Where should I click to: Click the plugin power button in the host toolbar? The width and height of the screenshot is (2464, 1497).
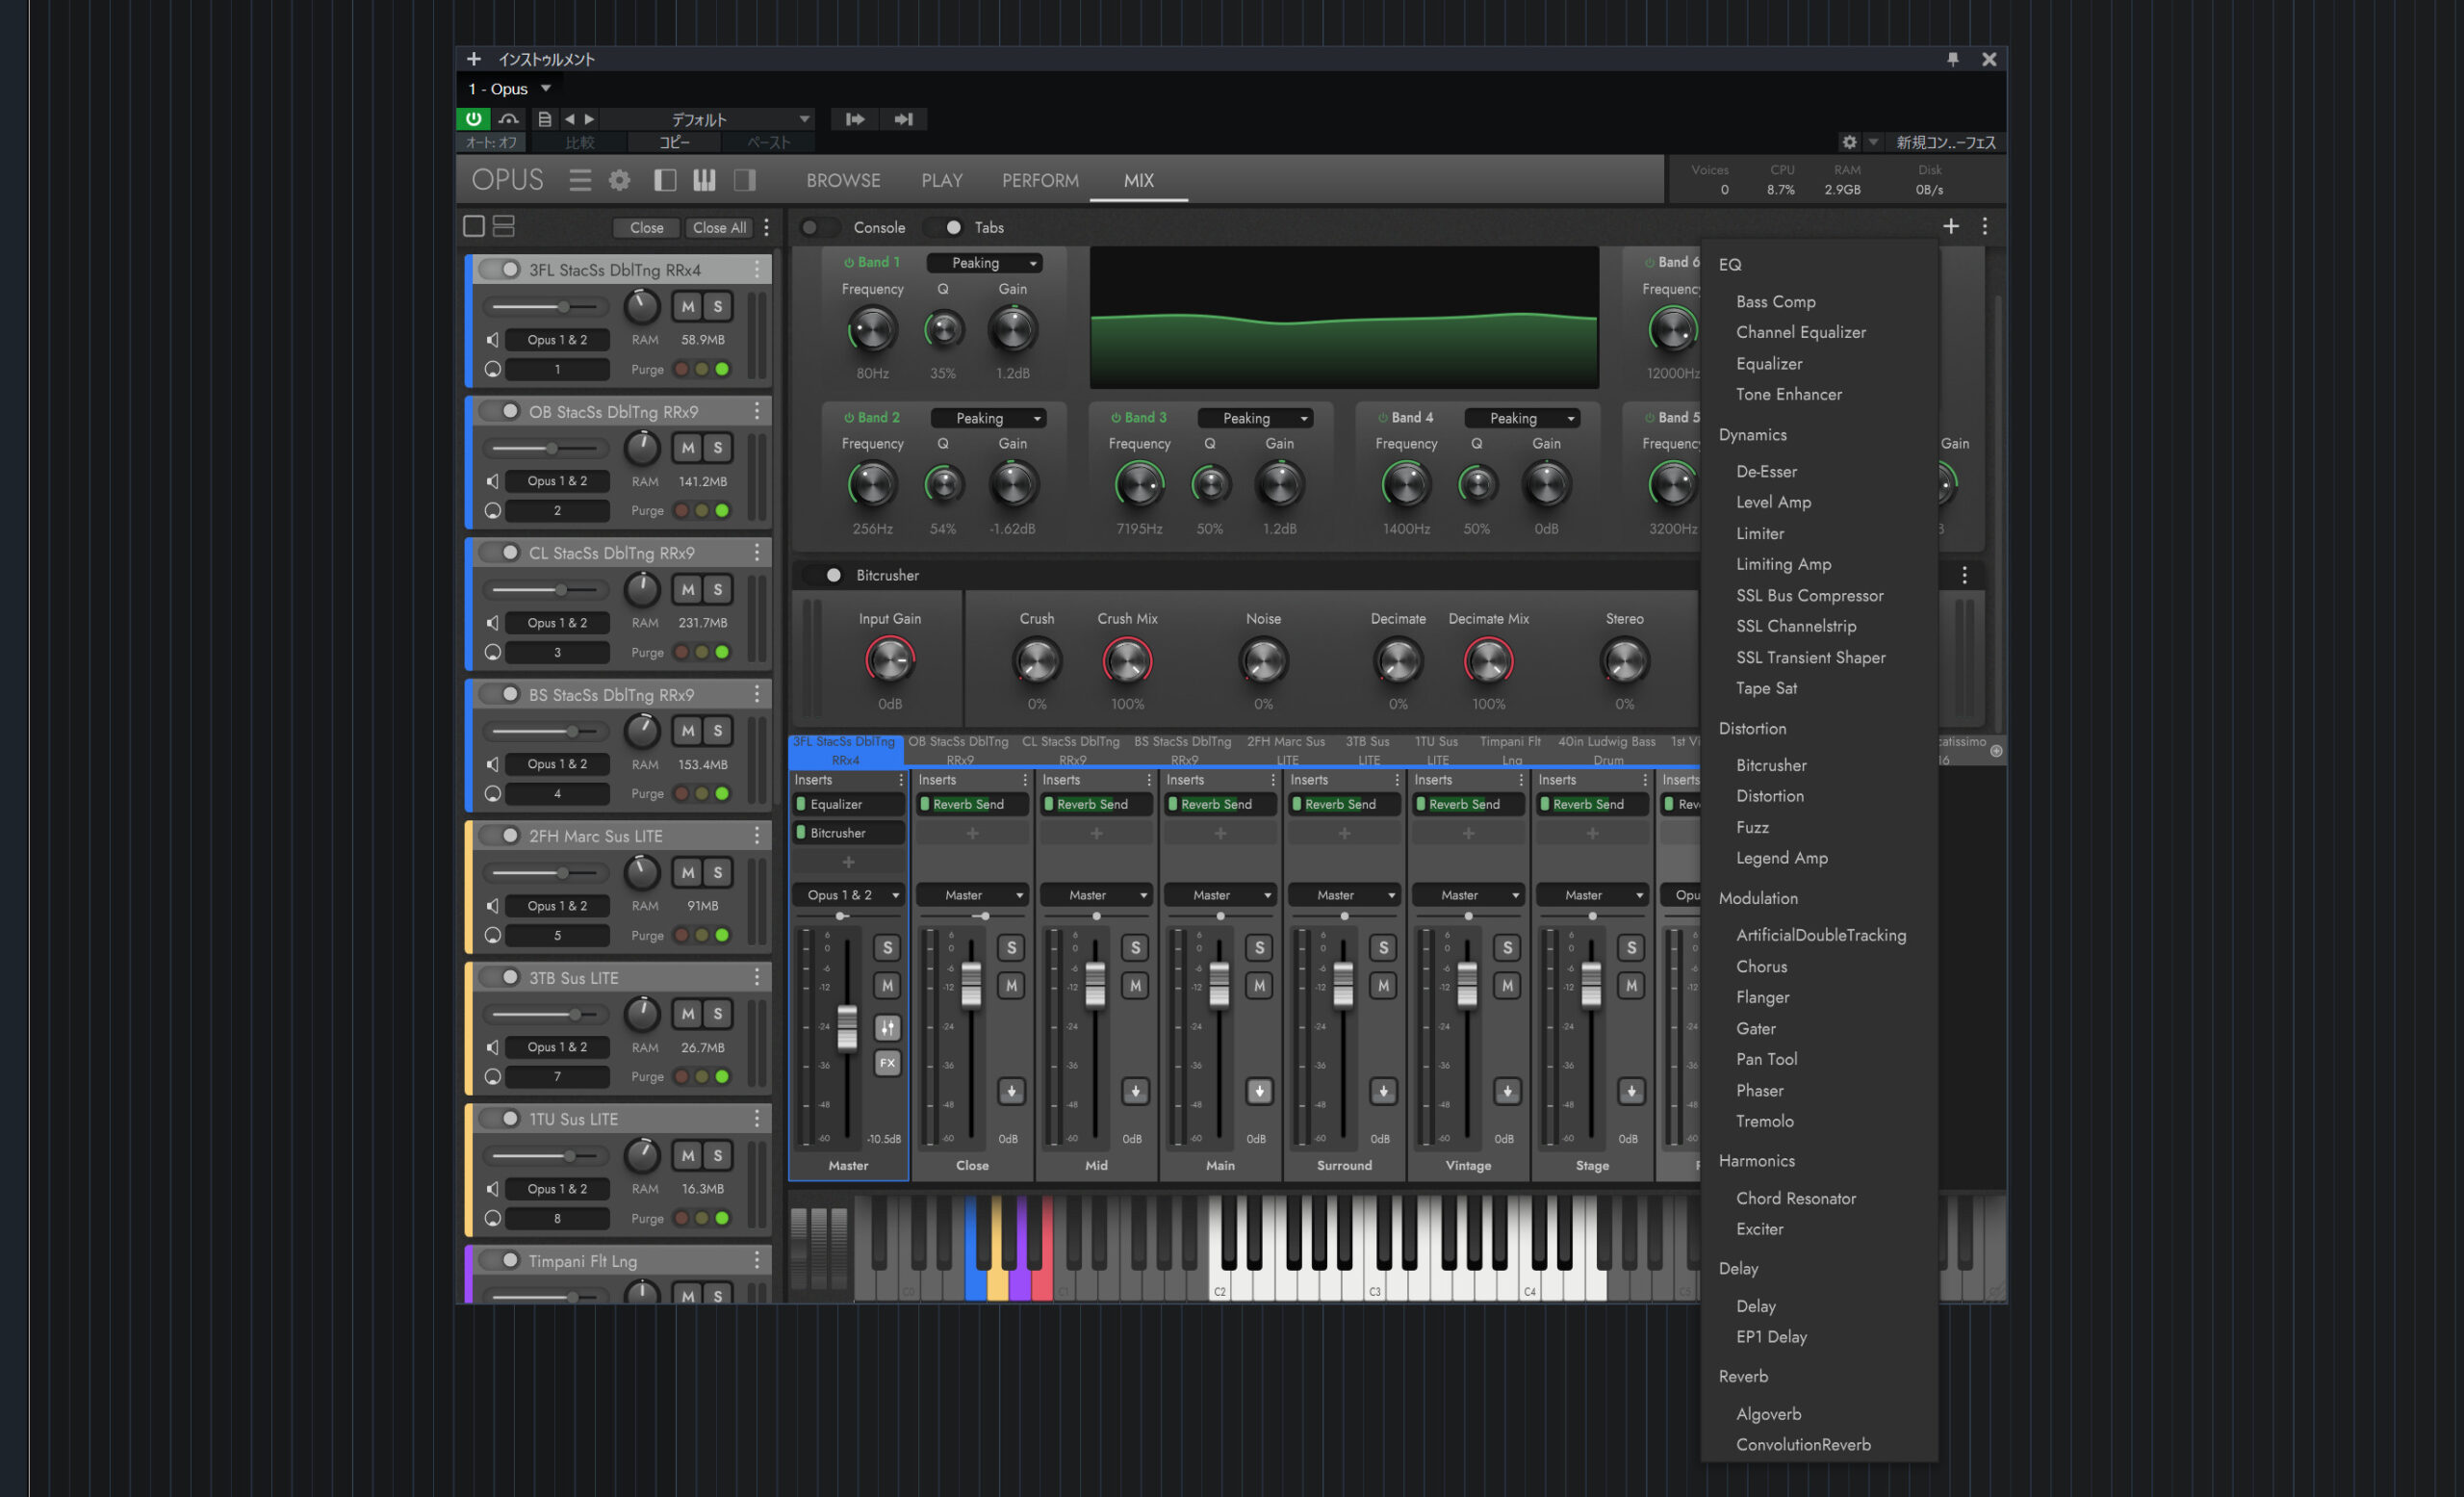474,119
